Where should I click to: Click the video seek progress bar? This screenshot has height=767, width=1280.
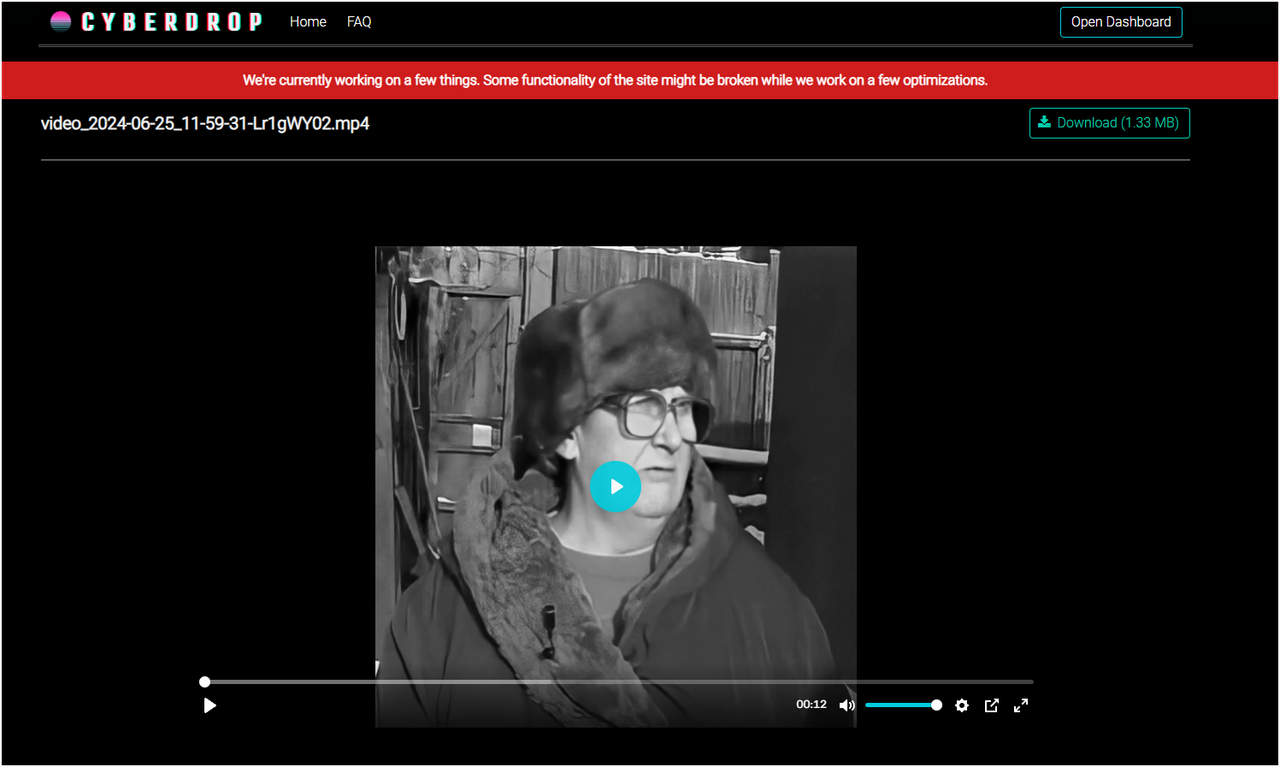coord(618,682)
